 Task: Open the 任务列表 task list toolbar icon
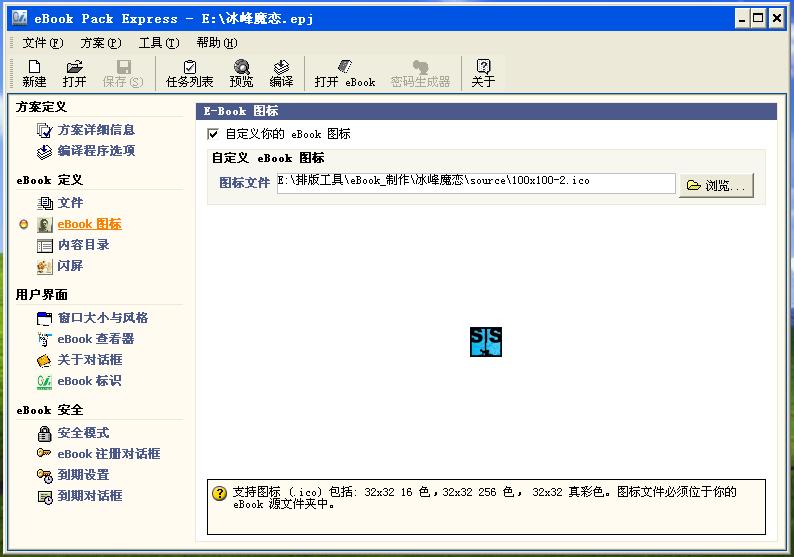coord(190,67)
